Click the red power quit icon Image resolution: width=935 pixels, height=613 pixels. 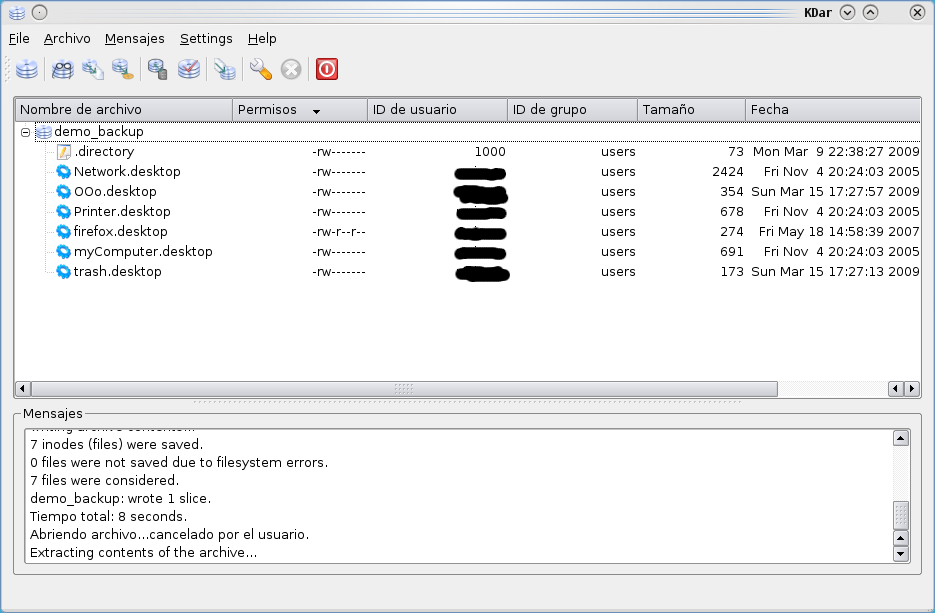[327, 69]
